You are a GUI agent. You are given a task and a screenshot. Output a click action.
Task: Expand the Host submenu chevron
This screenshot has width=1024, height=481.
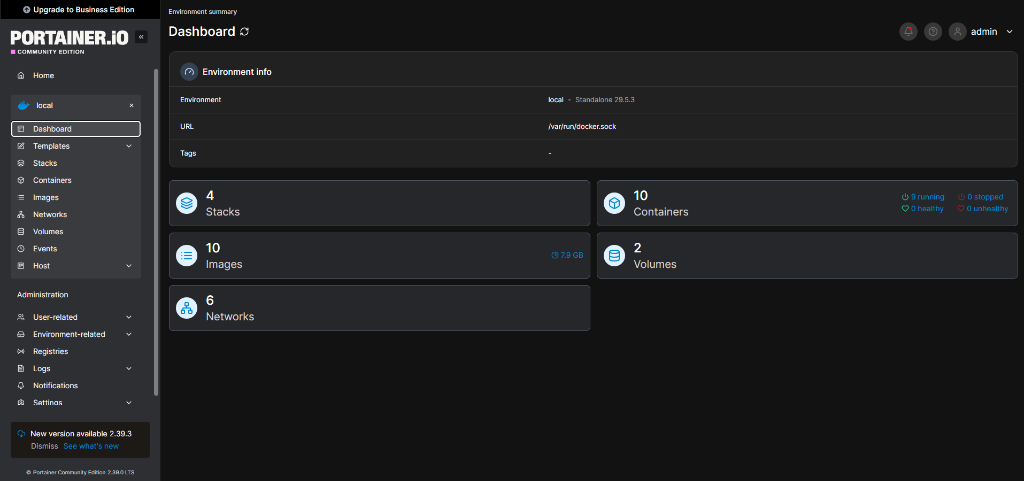[x=129, y=266]
